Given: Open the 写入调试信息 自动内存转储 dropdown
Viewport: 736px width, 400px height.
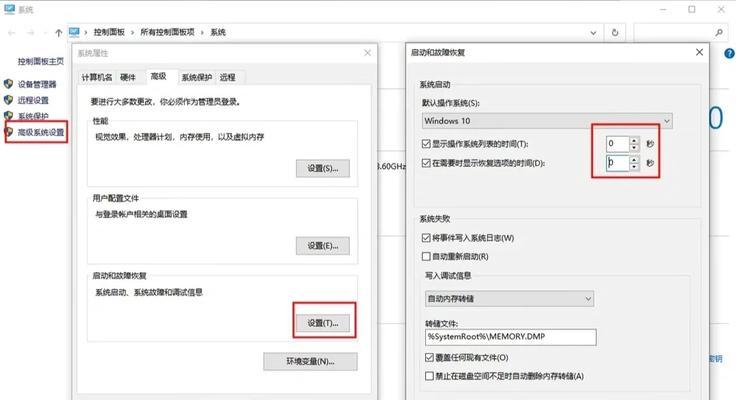Looking at the screenshot, I should click(509, 299).
